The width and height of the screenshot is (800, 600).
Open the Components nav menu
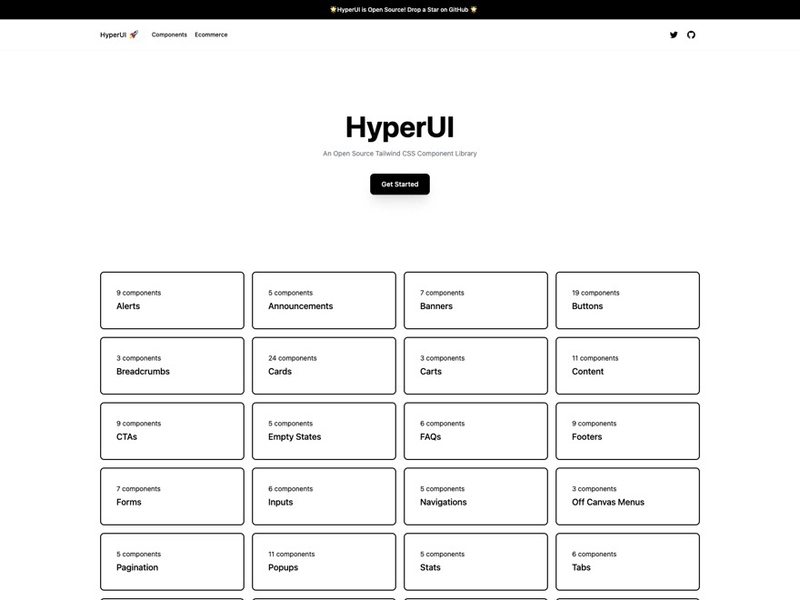coord(169,35)
